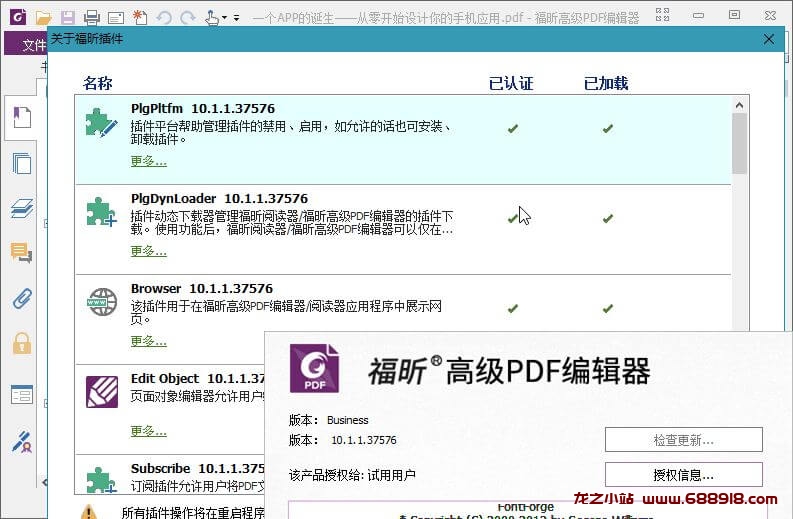Select the Browser 10.1.1.37576 row title
The image size is (793, 519).
pos(202,289)
